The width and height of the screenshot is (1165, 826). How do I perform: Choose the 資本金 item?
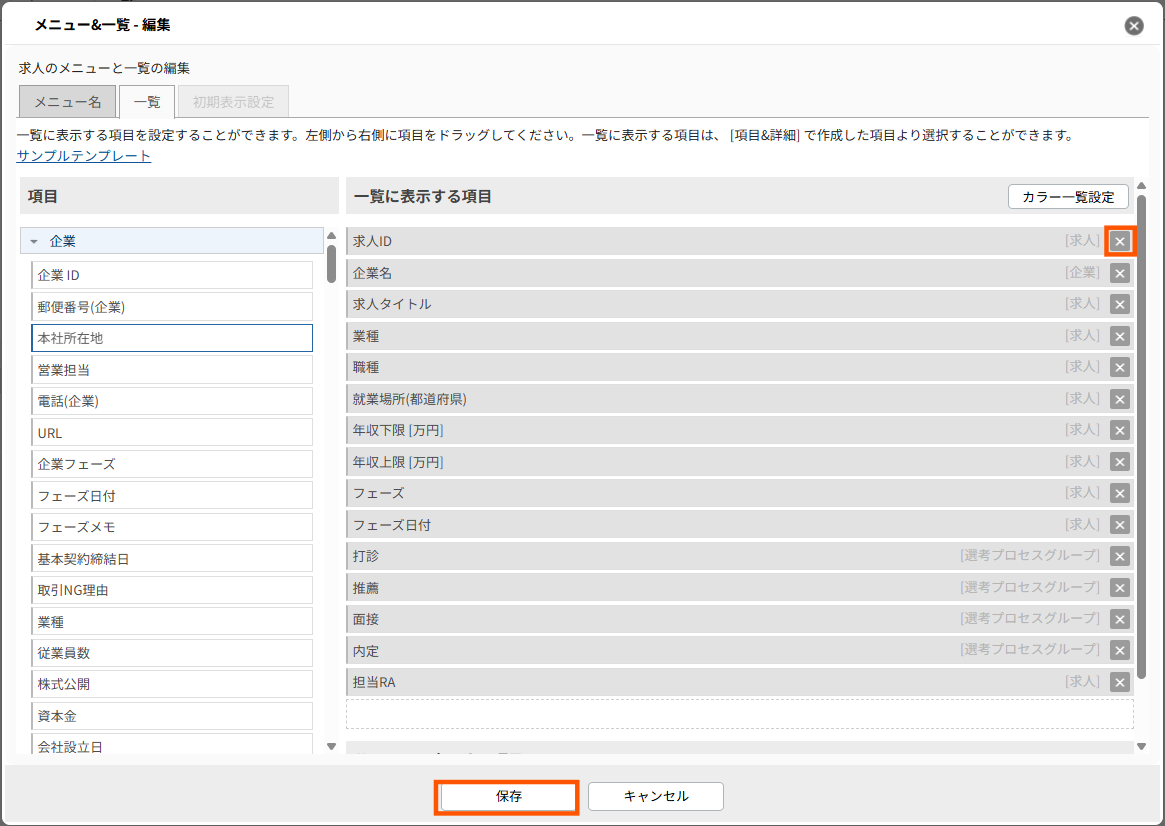point(172,716)
